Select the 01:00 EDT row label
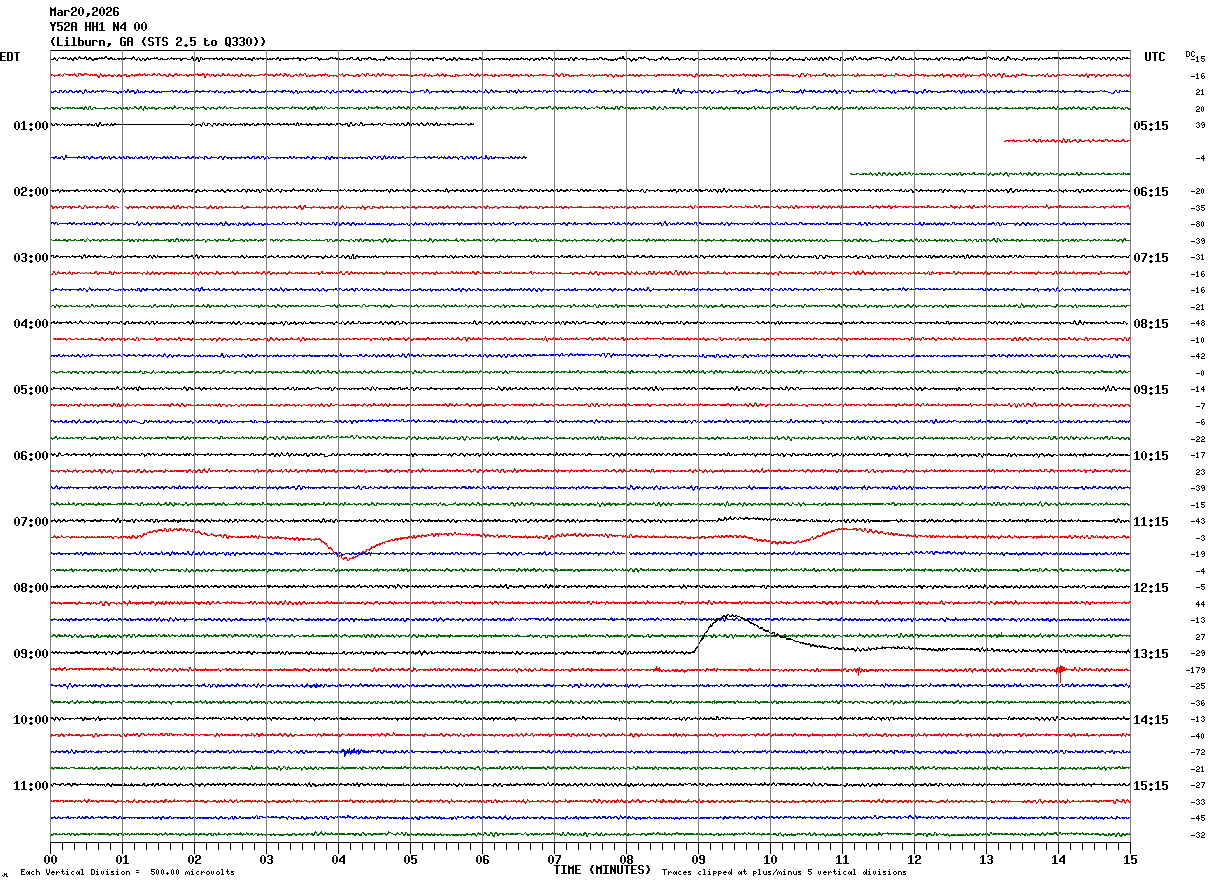This screenshot has width=1210, height=886. point(31,126)
